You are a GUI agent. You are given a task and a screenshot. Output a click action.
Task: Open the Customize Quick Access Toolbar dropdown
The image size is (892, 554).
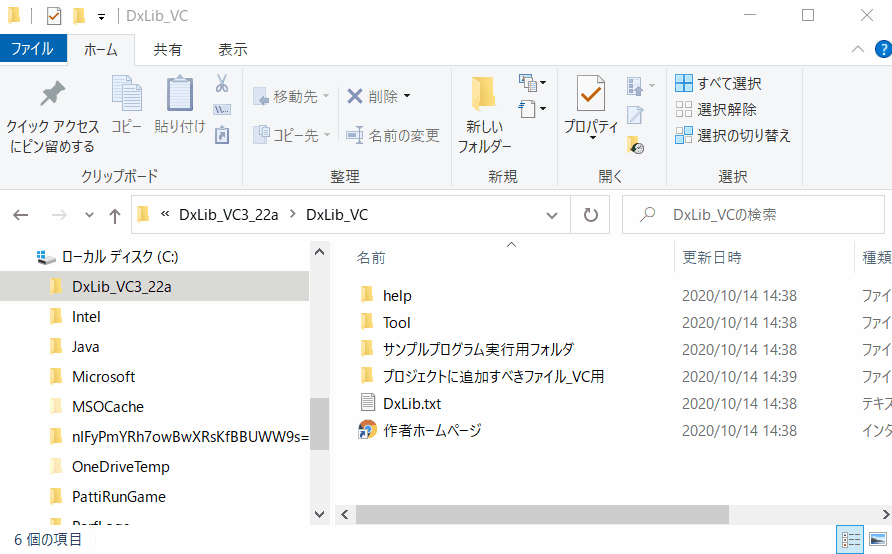tap(101, 17)
